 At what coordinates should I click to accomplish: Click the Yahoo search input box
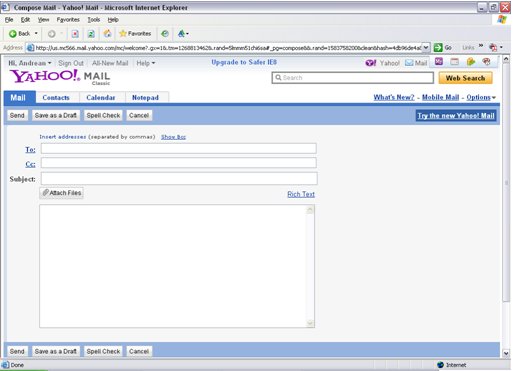point(353,78)
